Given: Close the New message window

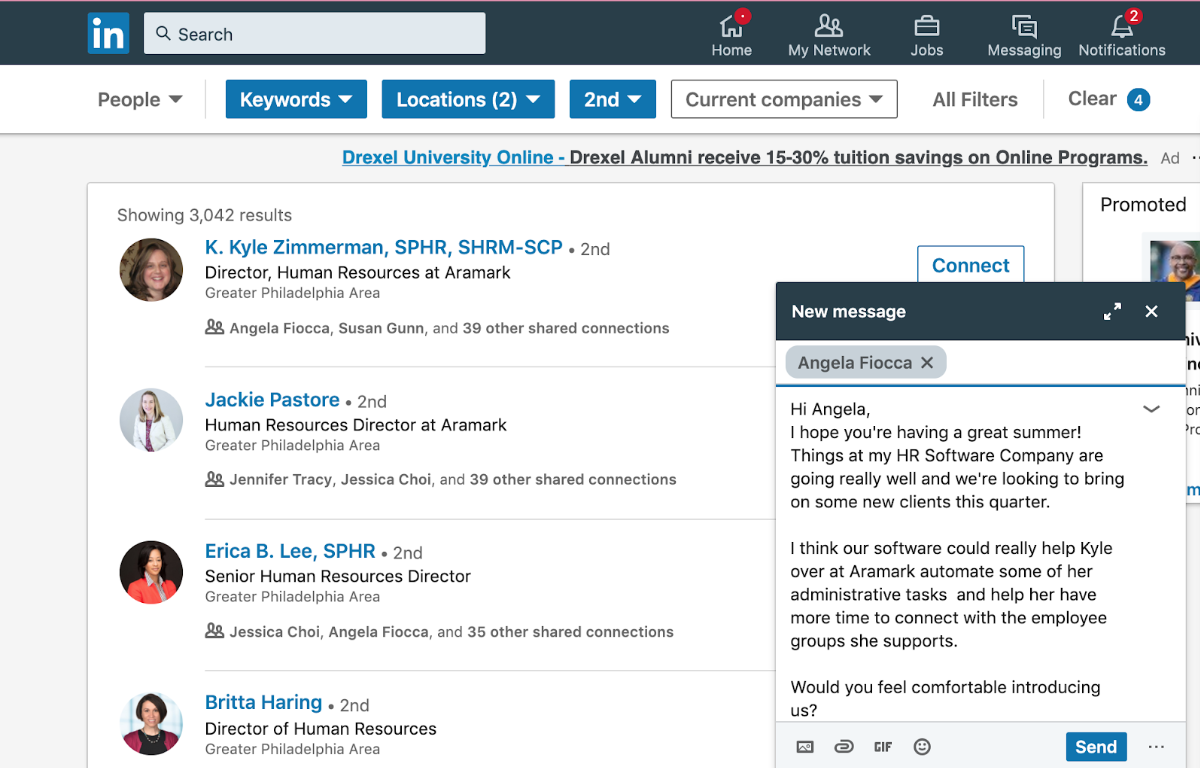Looking at the screenshot, I should point(1151,312).
